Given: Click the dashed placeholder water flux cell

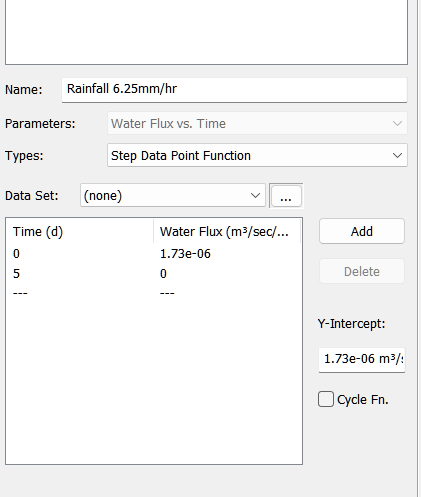Looking at the screenshot, I should coord(167,293).
